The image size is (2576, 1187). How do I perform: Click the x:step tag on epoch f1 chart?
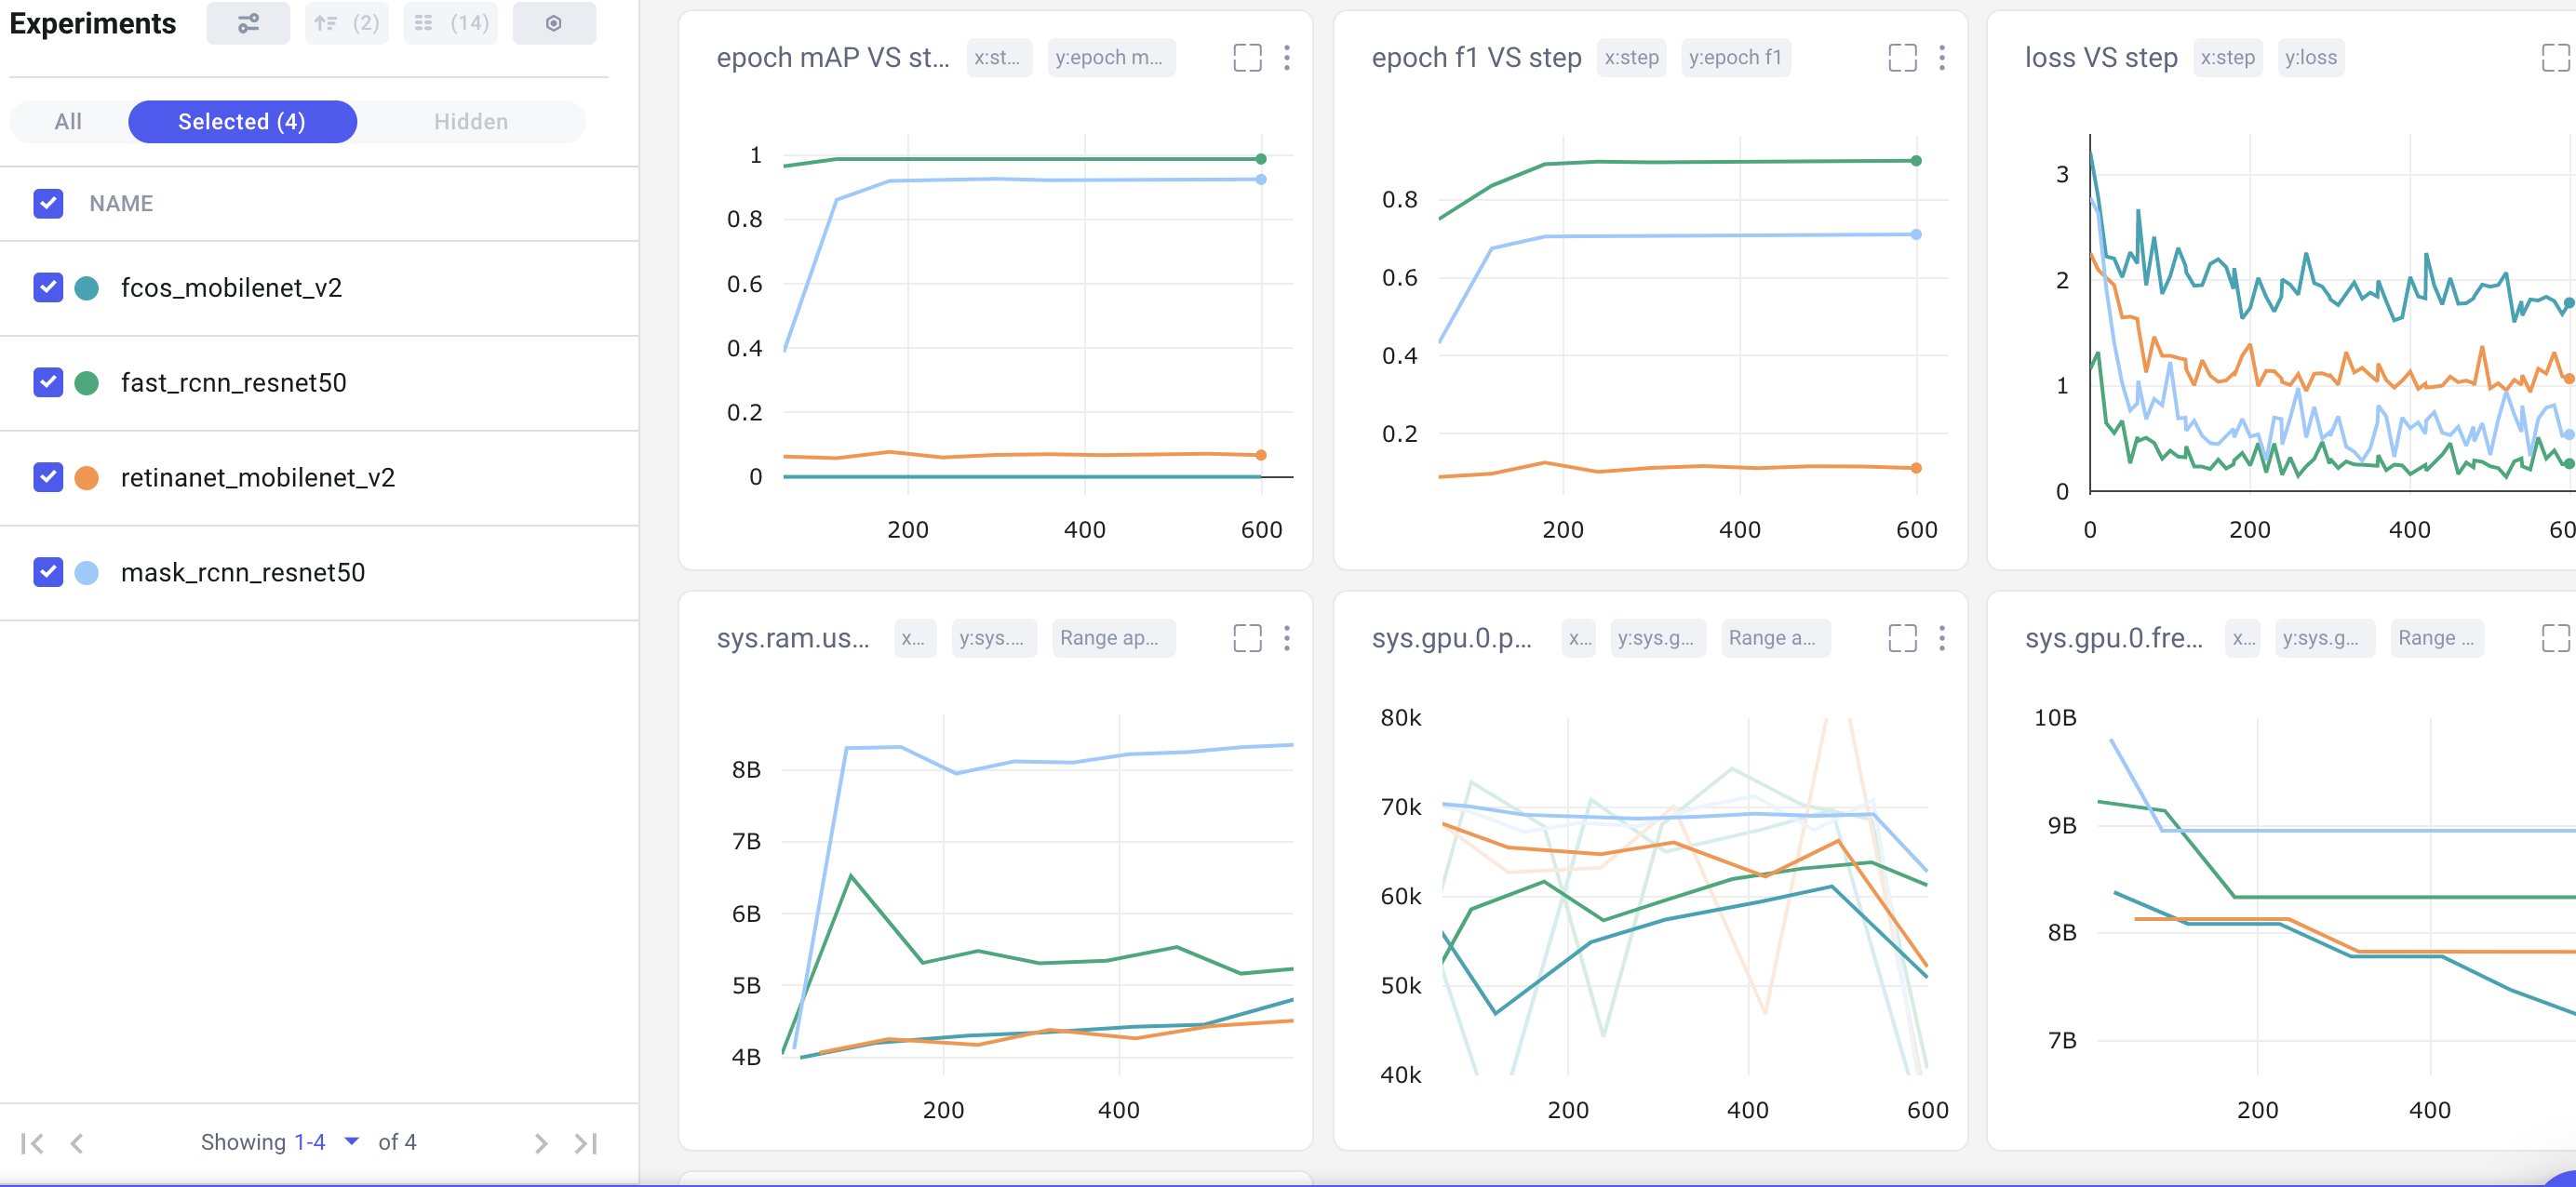1631,58
